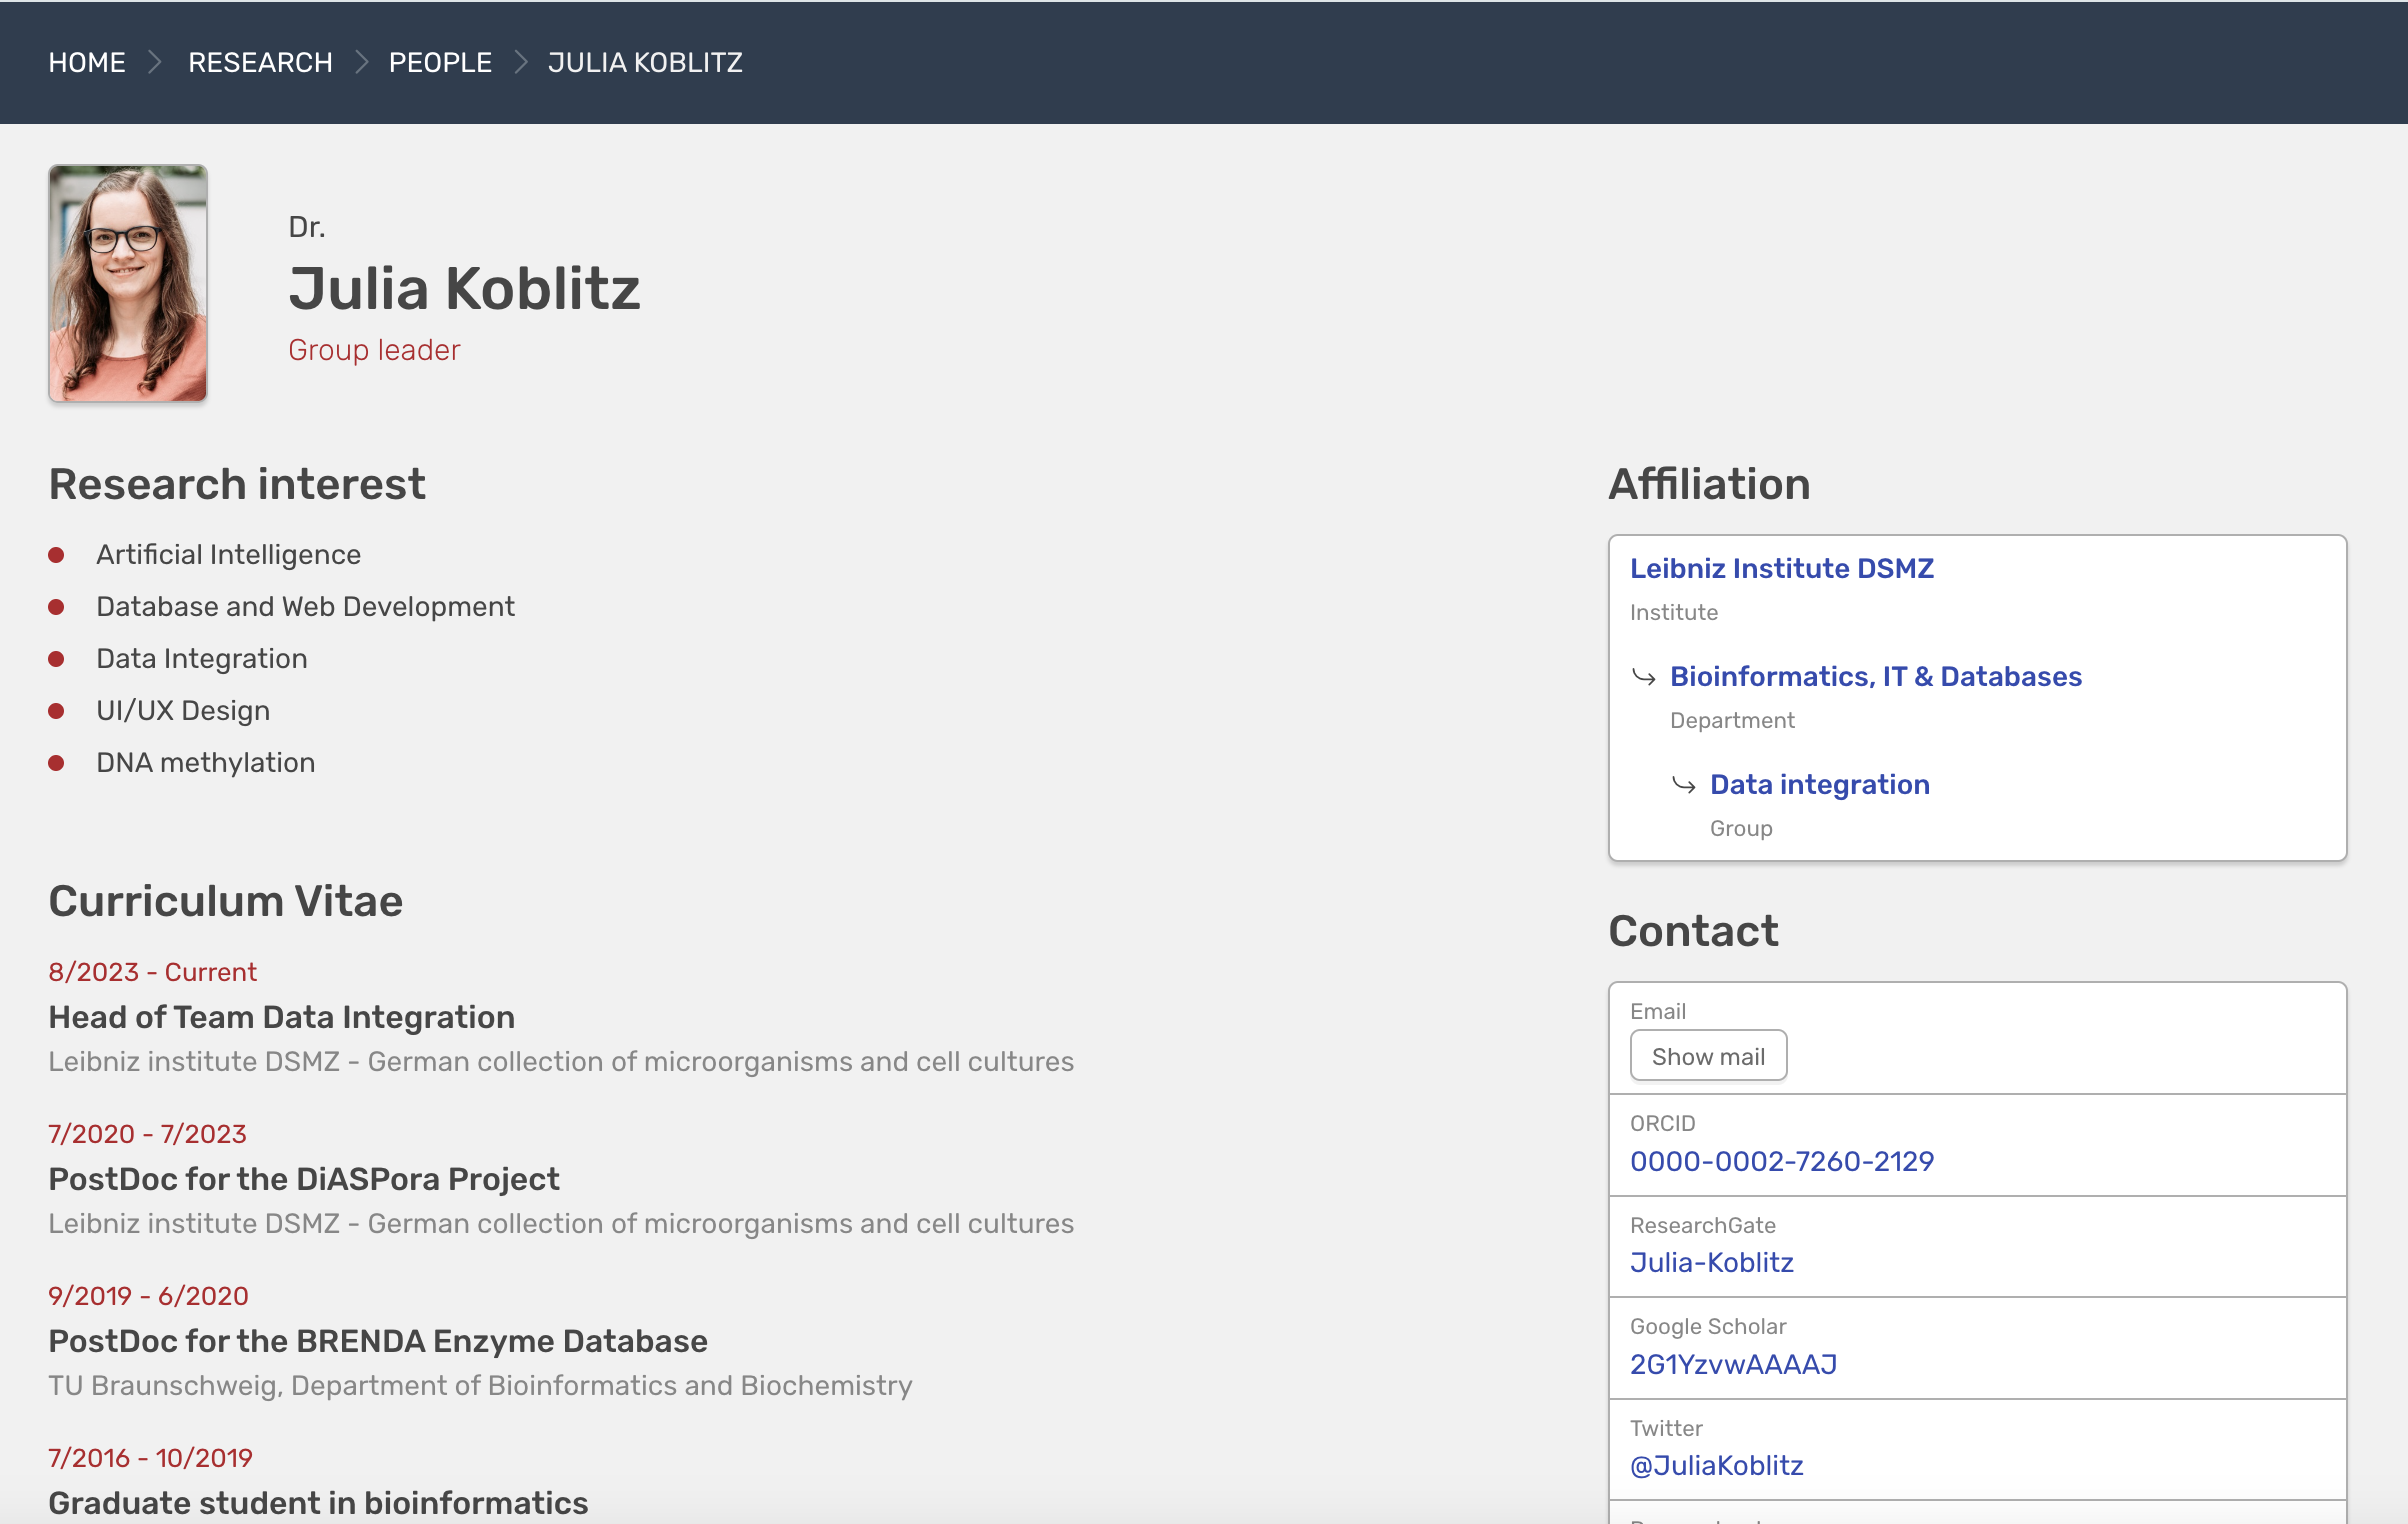Navigate to PEOPLE breadcrumb
Image resolution: width=2408 pixels, height=1524 pixels.
click(440, 62)
